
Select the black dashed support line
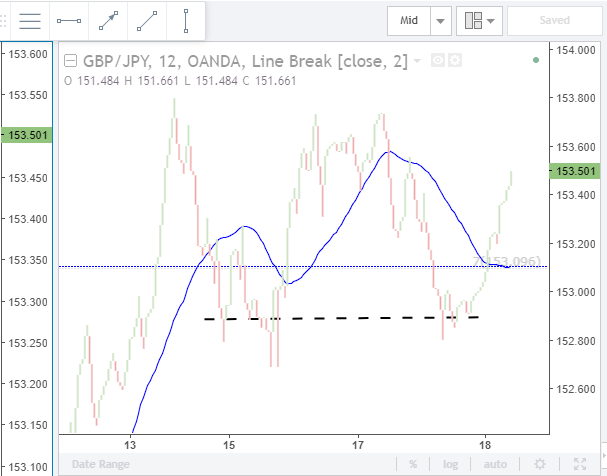(342, 318)
